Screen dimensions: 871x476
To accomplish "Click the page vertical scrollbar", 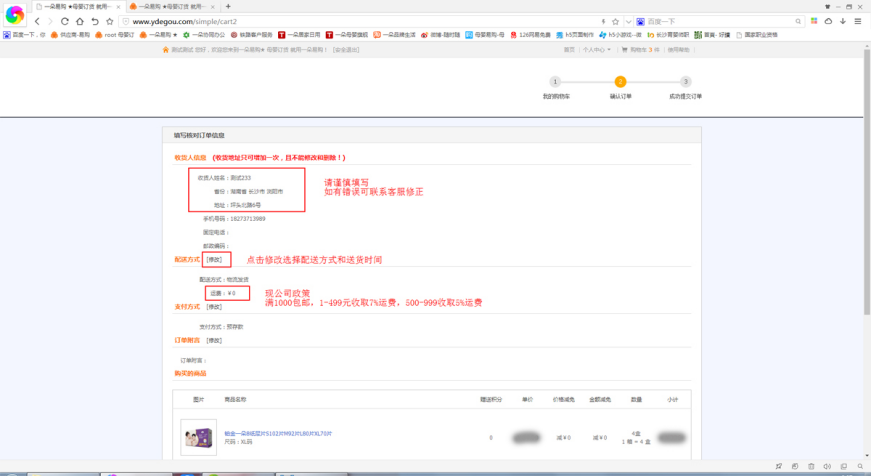I will 867,183.
